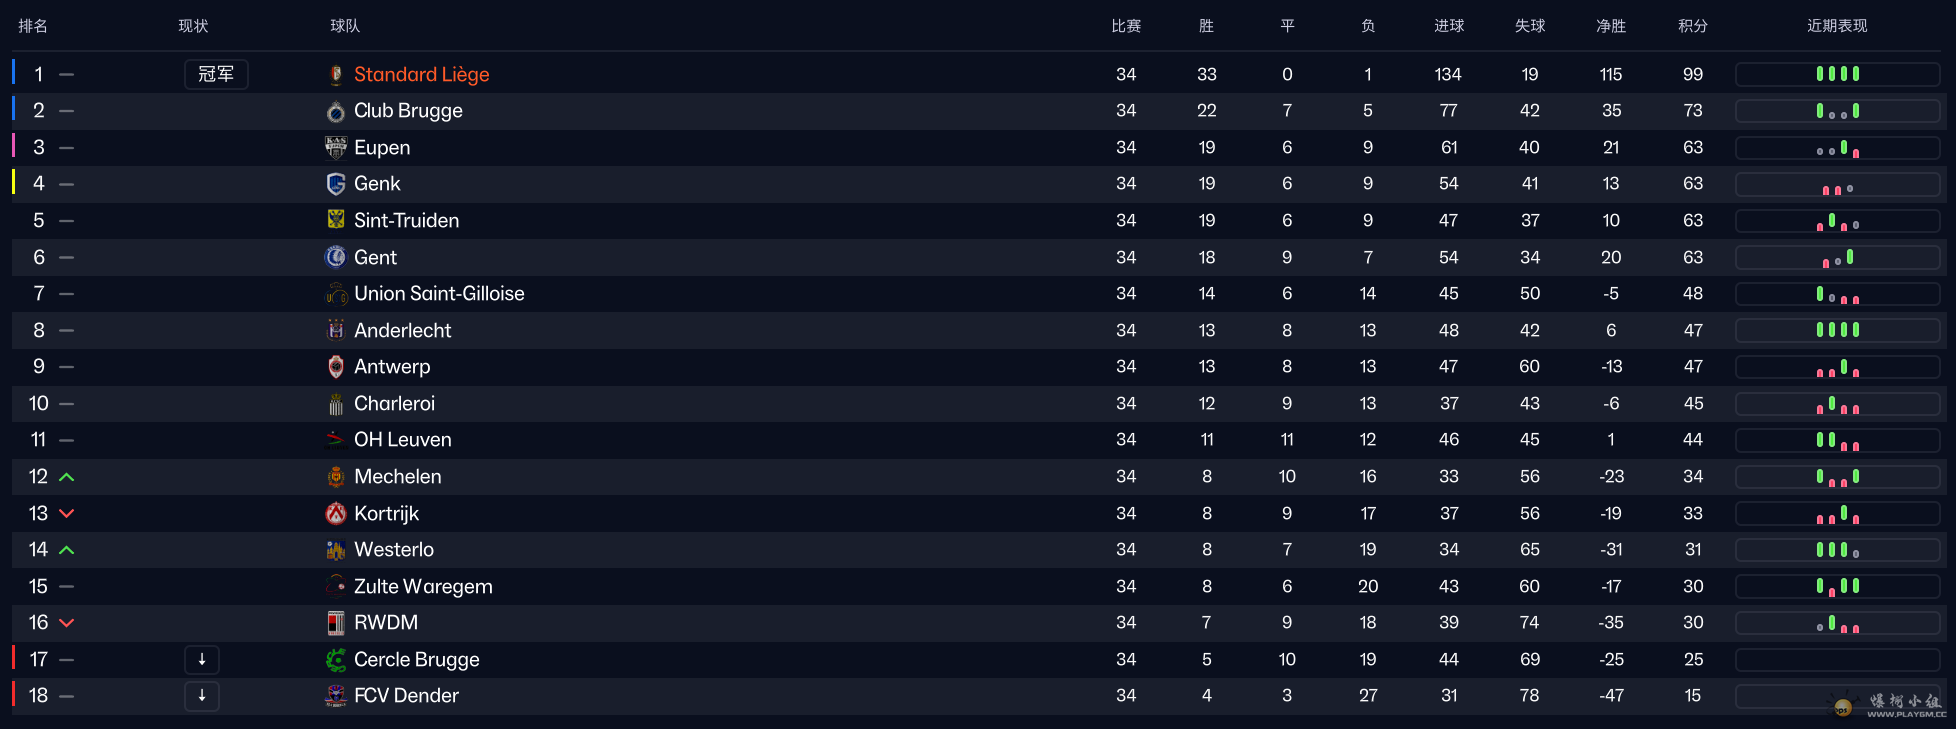
Task: Click the 近期表现 column header
Action: pyautogui.click(x=1837, y=26)
